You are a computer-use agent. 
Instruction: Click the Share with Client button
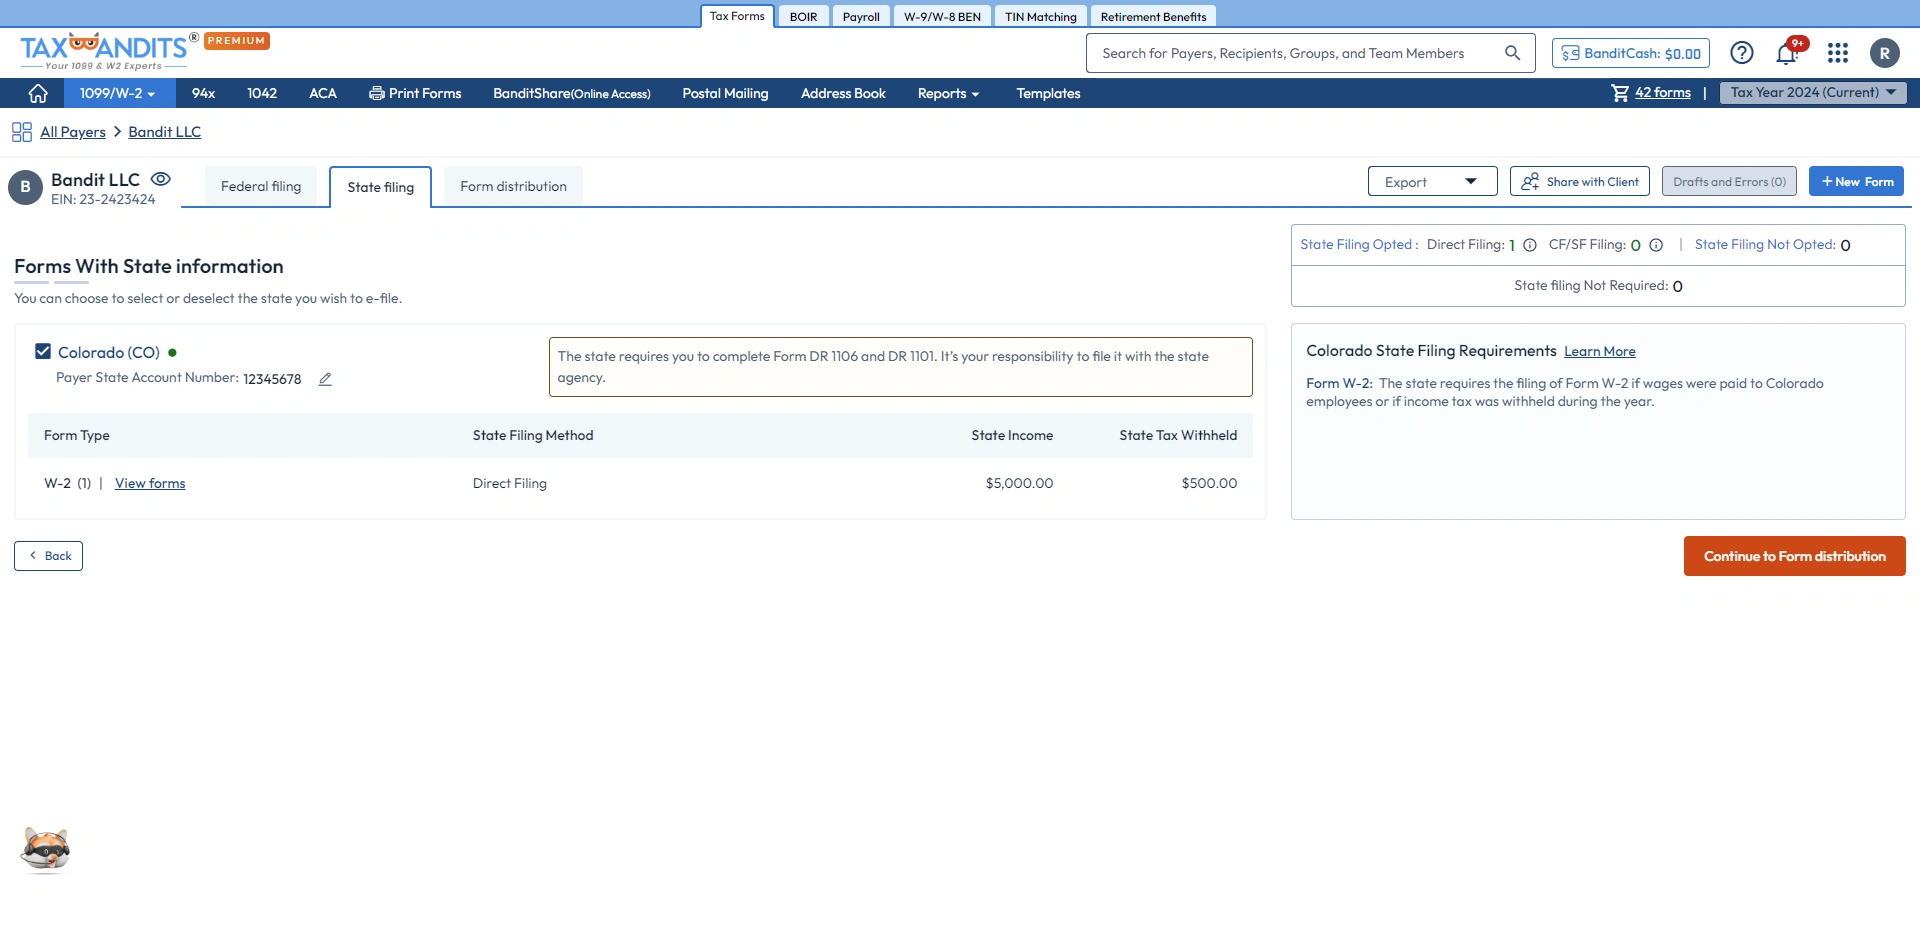pyautogui.click(x=1580, y=181)
